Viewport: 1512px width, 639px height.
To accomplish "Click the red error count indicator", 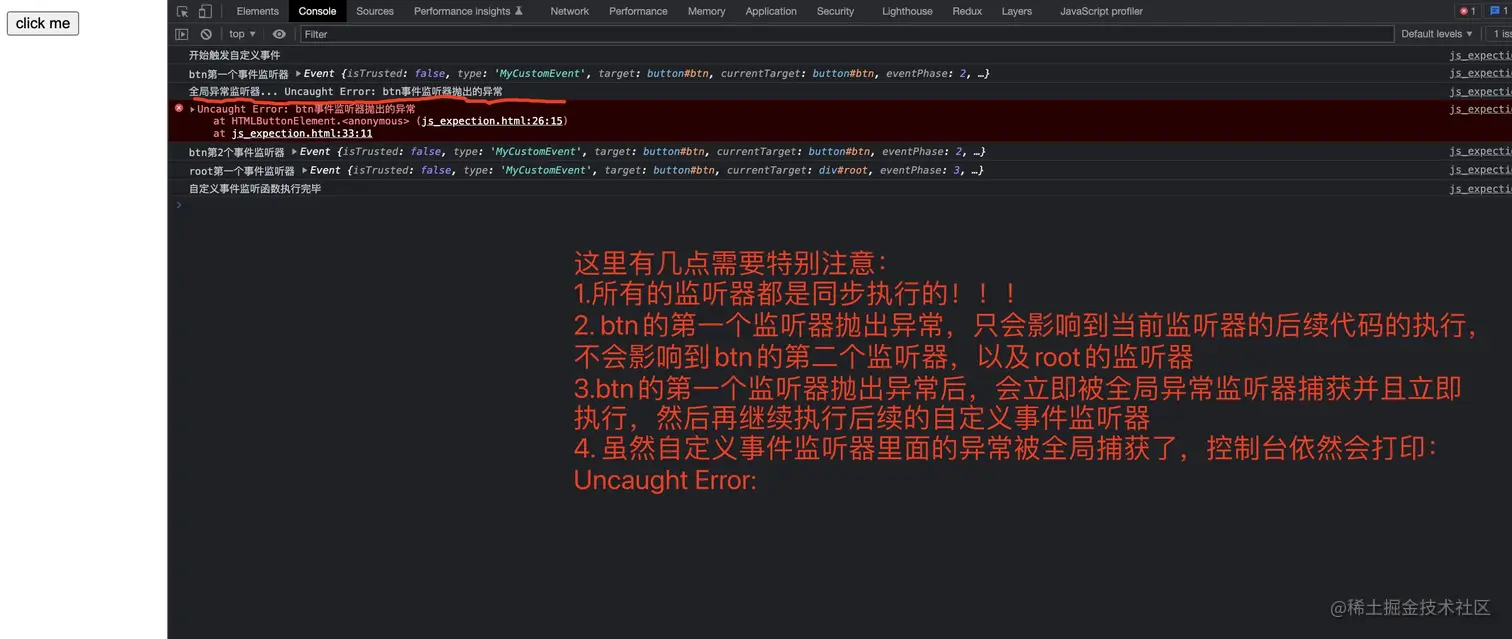I will coord(1467,10).
